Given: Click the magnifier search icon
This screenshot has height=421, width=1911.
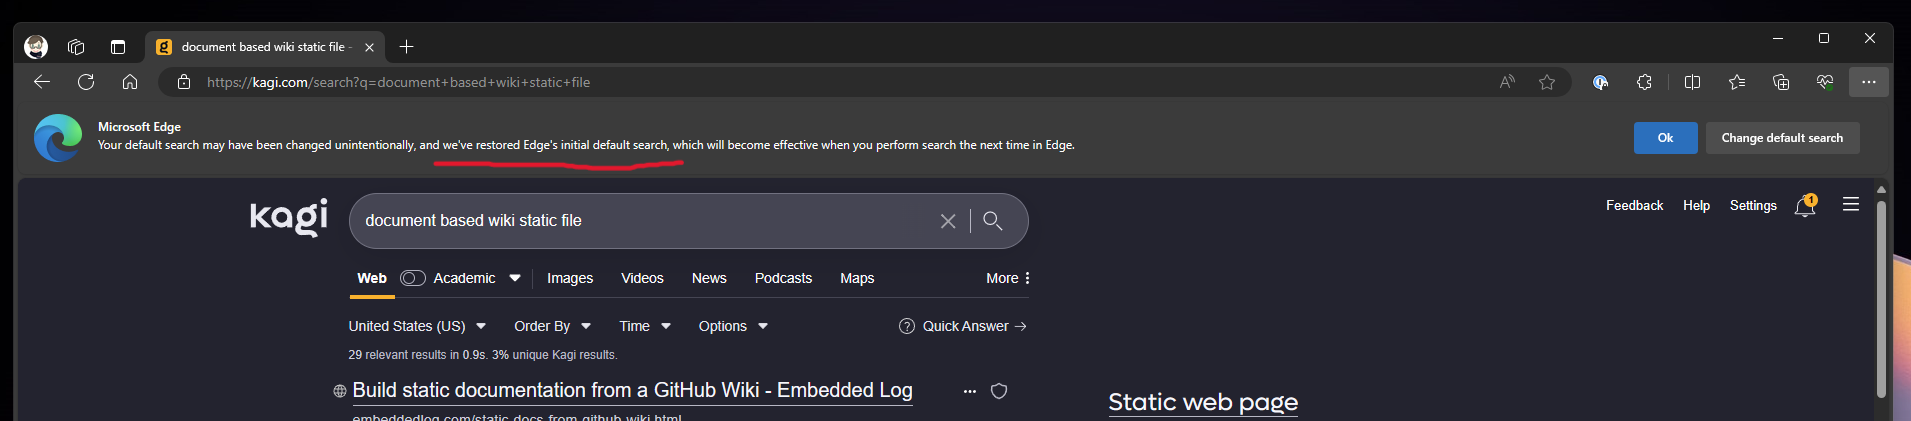Looking at the screenshot, I should (993, 221).
